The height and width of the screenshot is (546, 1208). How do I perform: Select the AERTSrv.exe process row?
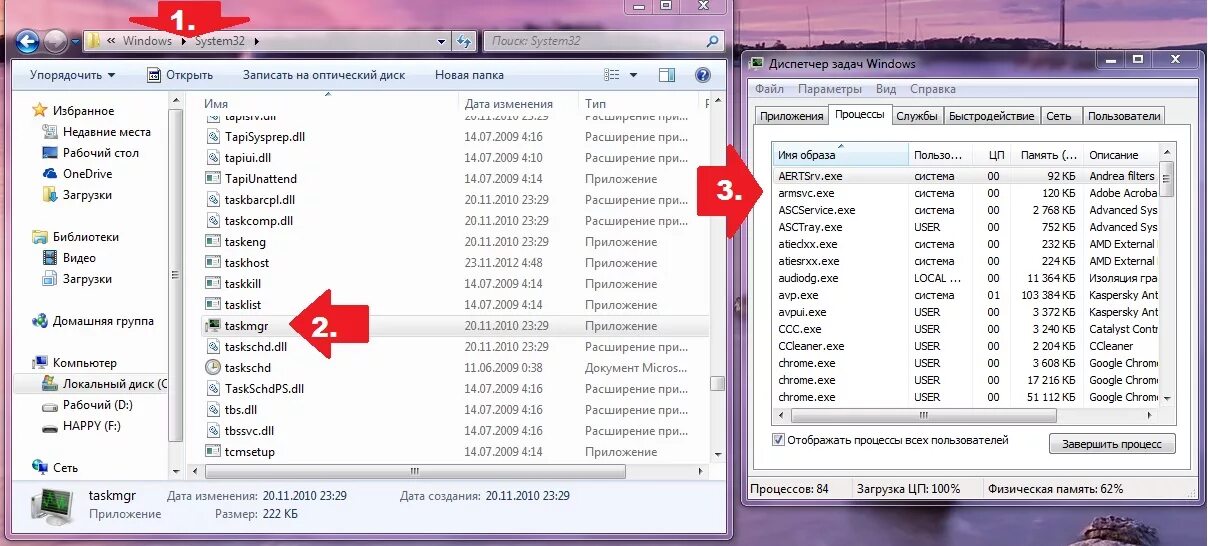(x=965, y=176)
